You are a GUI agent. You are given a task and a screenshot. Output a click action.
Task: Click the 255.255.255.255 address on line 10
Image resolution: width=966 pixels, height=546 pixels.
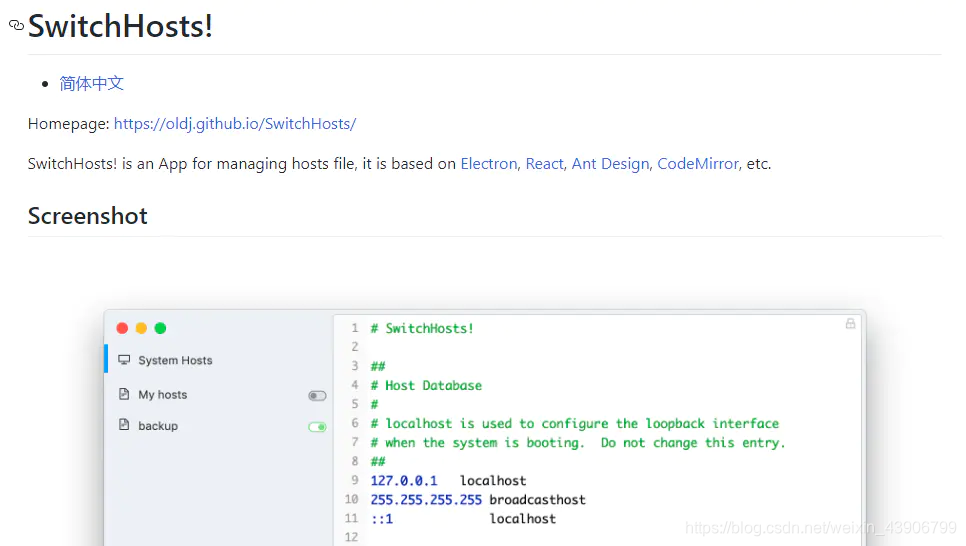pos(426,500)
